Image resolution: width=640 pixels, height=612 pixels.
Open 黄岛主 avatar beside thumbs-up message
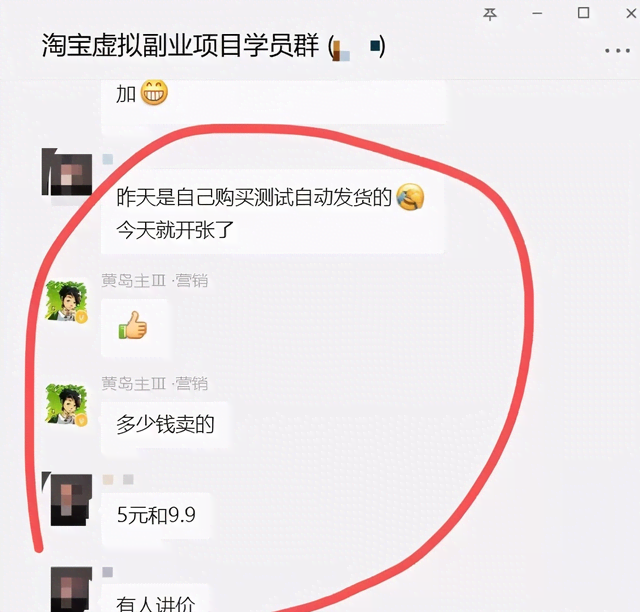pos(67,301)
